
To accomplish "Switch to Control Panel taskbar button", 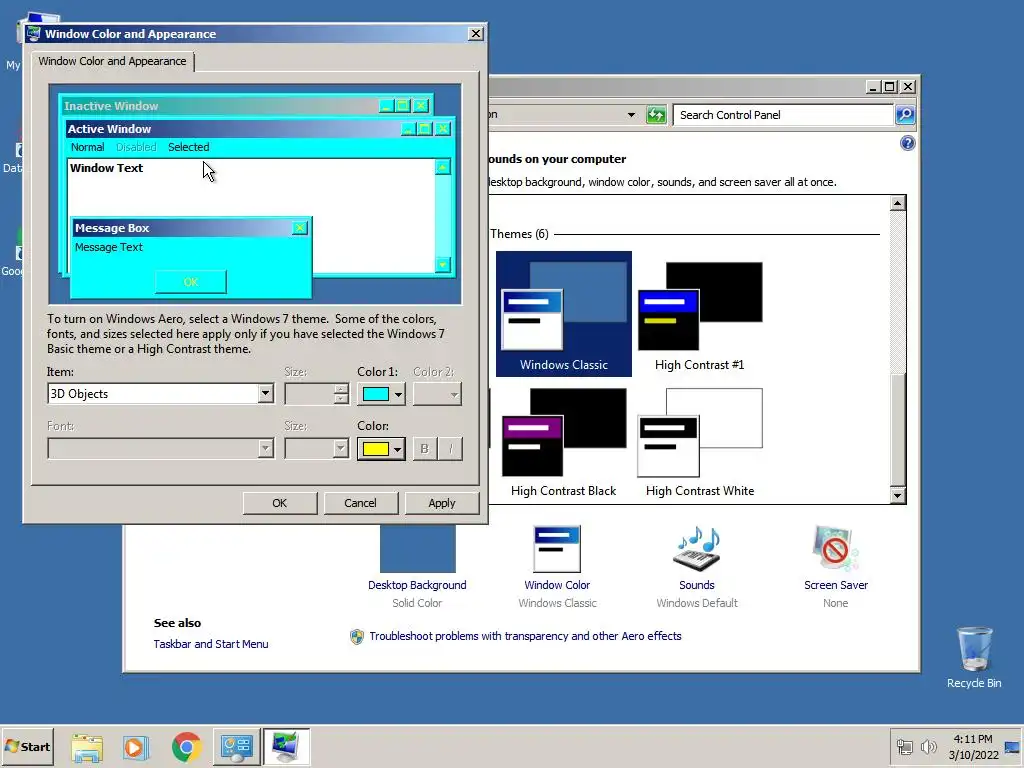I will pyautogui.click(x=236, y=747).
